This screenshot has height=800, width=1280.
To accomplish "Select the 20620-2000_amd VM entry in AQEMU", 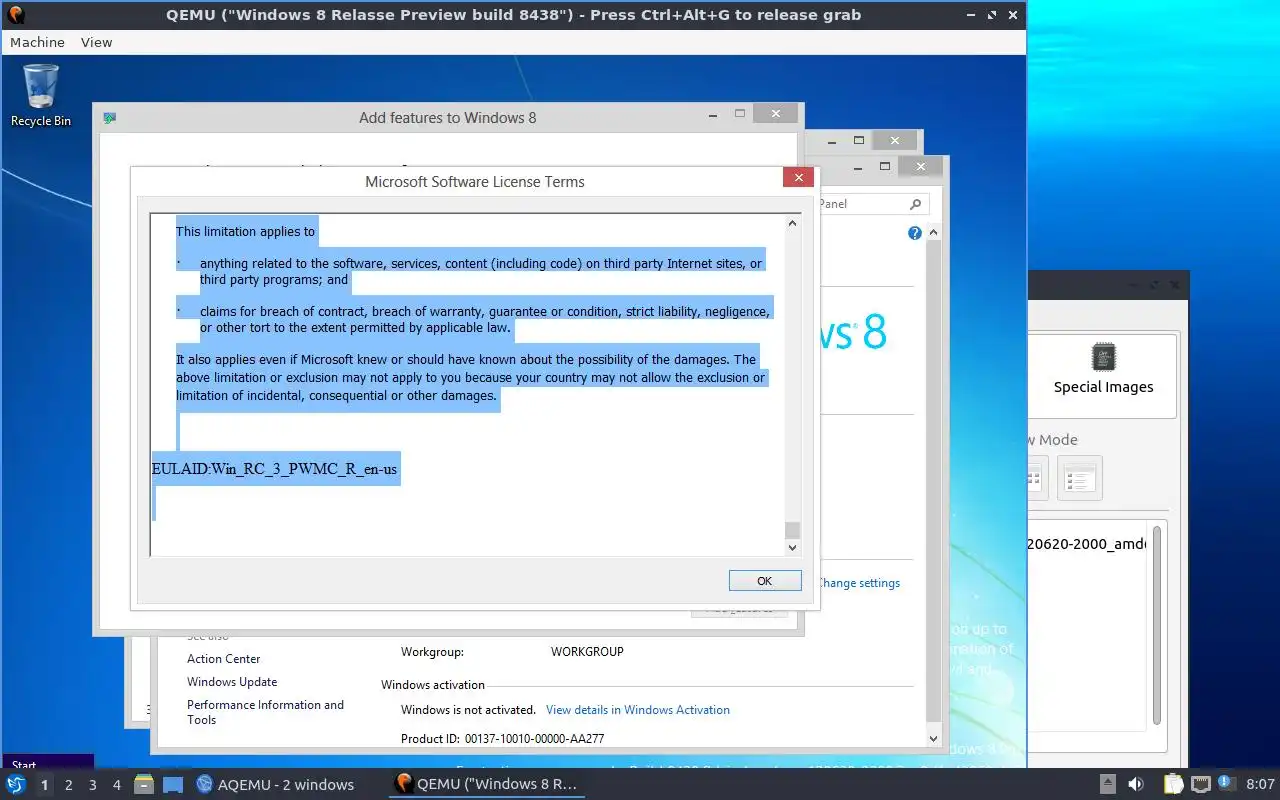I will 1086,545.
